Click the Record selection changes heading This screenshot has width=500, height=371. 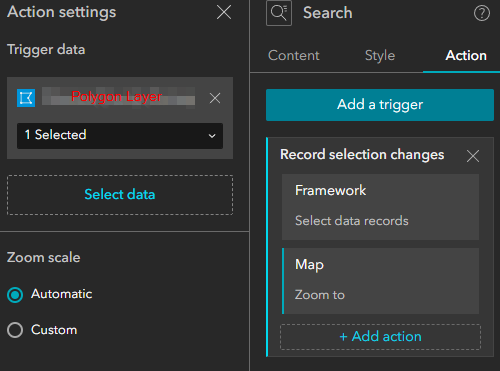(x=362, y=155)
